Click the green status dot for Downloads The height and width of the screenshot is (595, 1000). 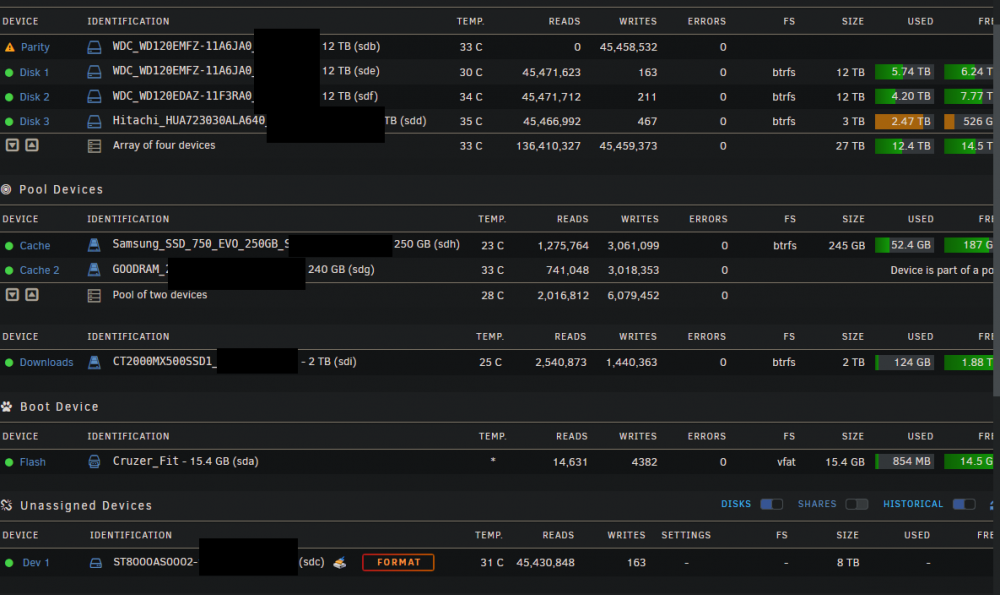9,362
